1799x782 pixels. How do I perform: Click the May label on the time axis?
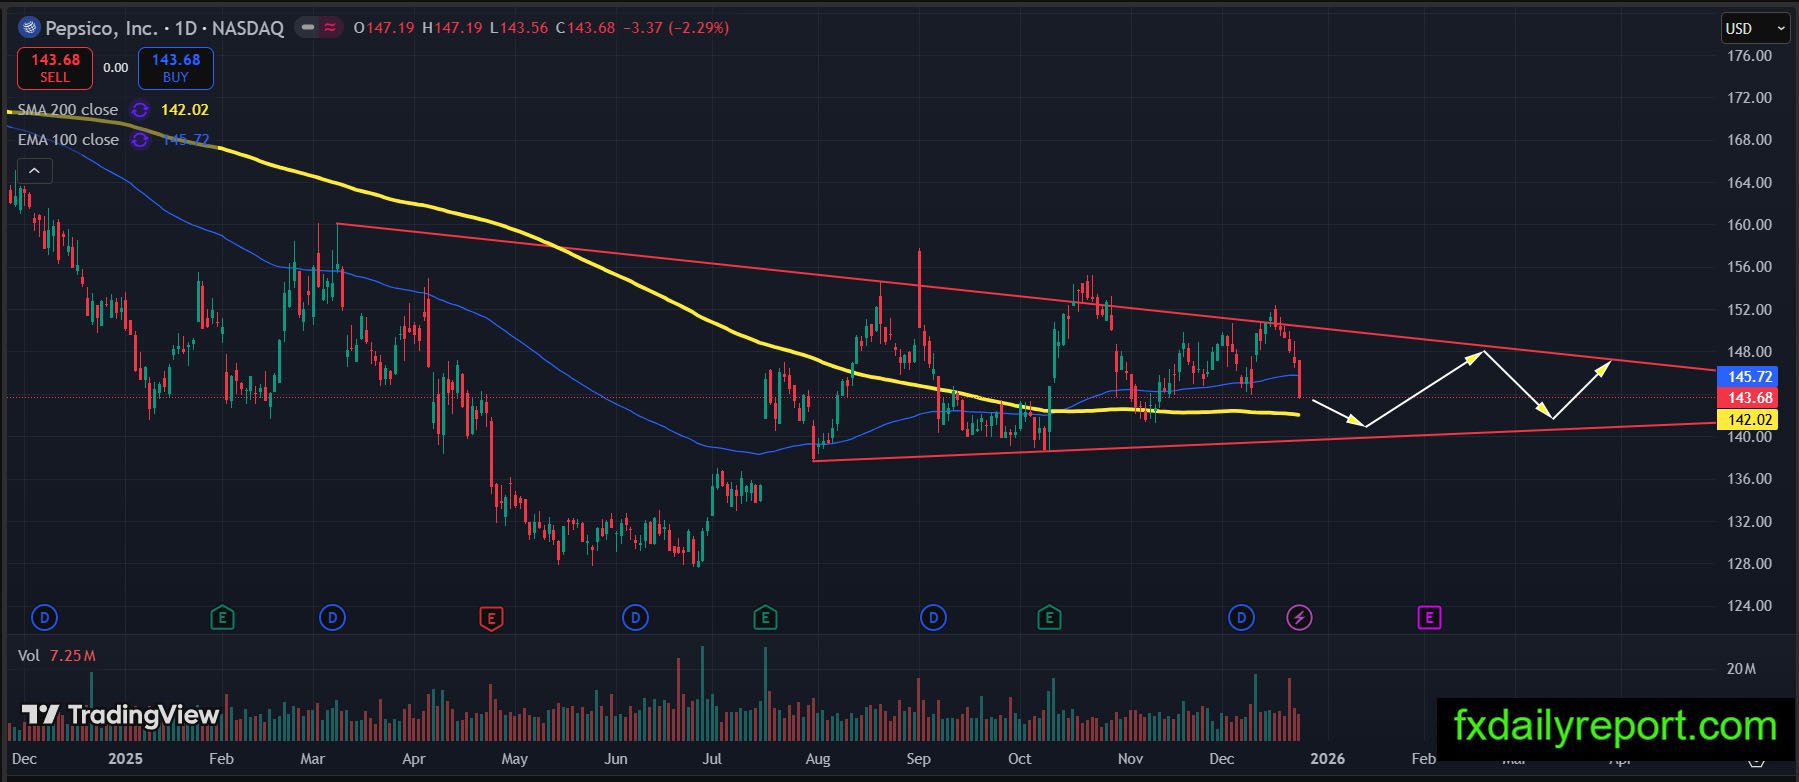(x=515, y=759)
